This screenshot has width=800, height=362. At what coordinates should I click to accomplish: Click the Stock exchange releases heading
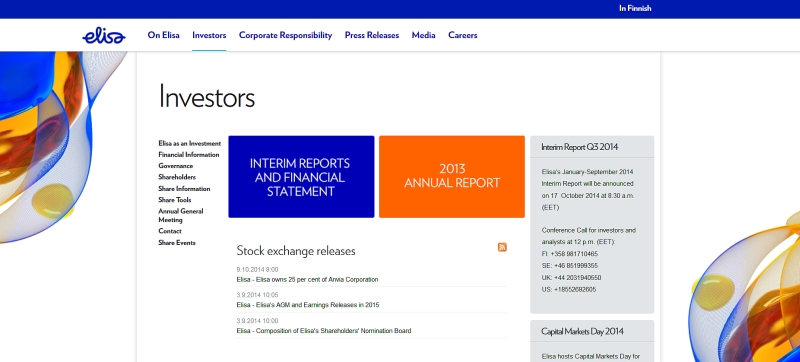[x=296, y=251]
